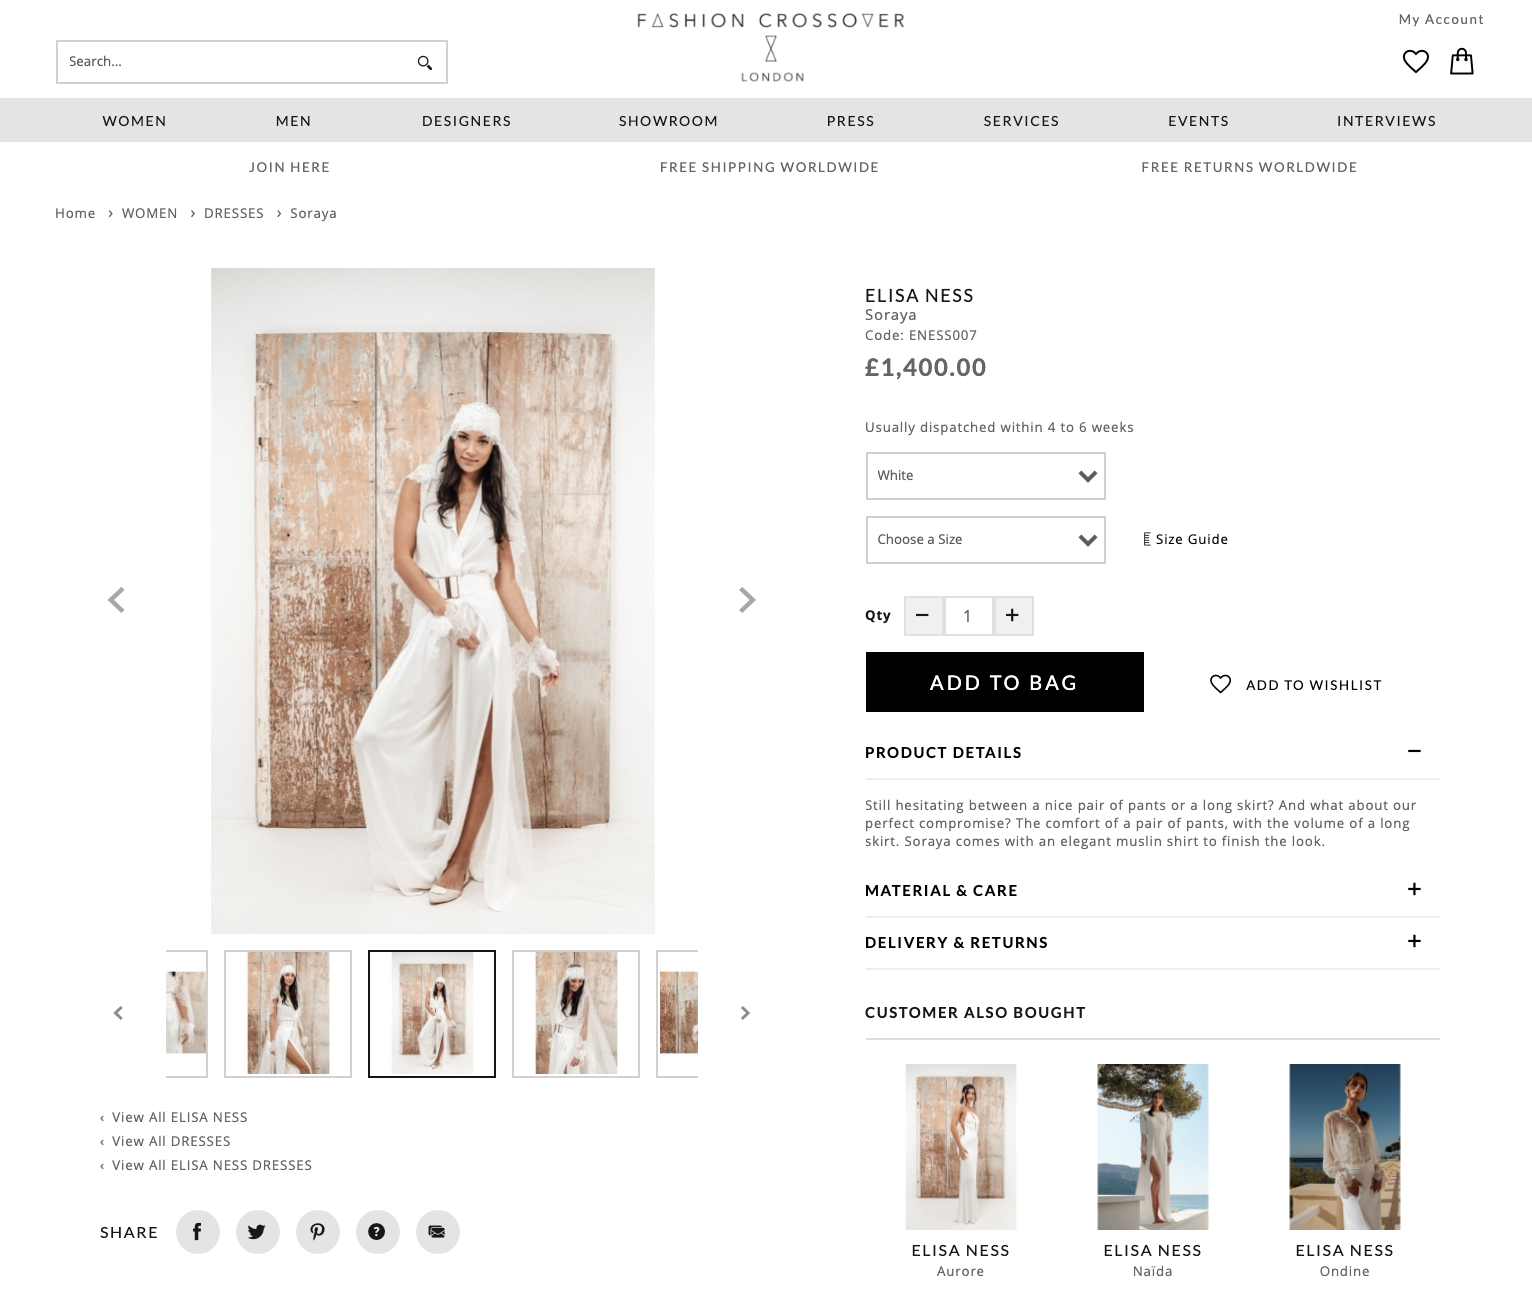Click JOIN HERE link
1532x1290 pixels.
pyautogui.click(x=290, y=167)
